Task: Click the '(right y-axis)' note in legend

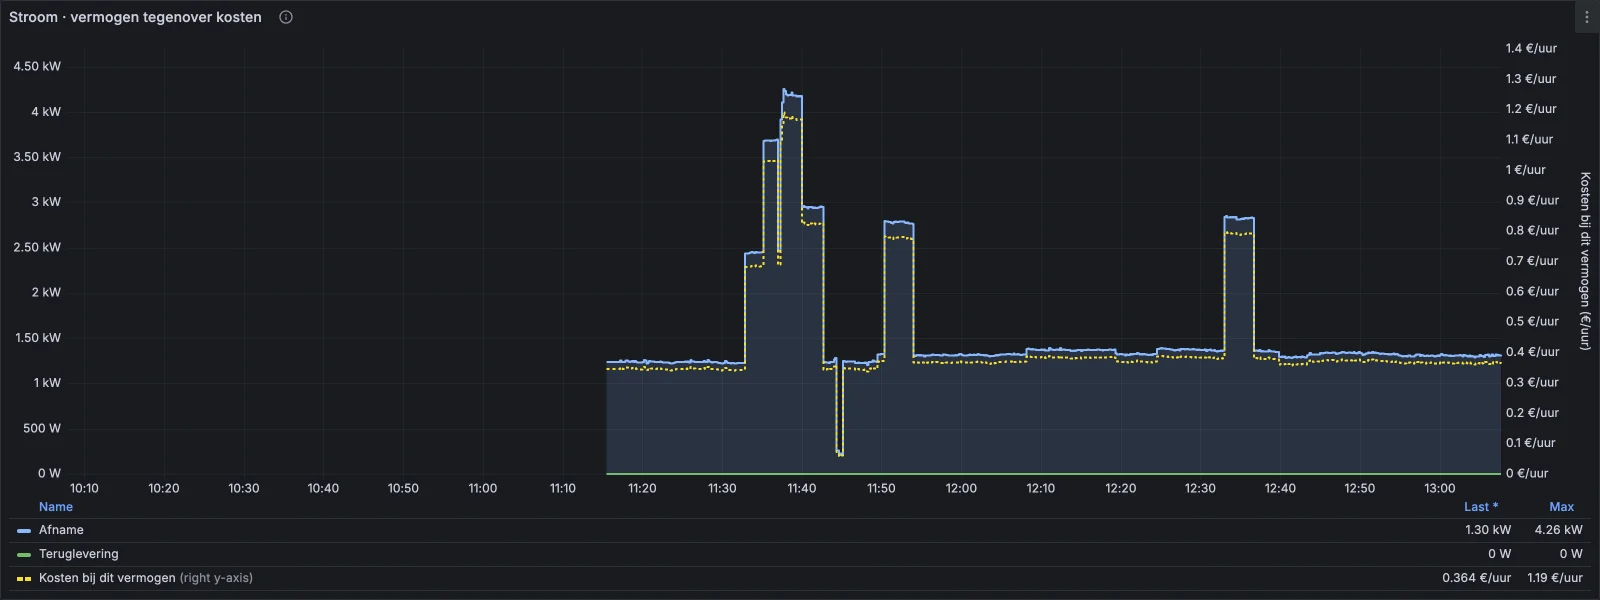Action: click(216, 578)
